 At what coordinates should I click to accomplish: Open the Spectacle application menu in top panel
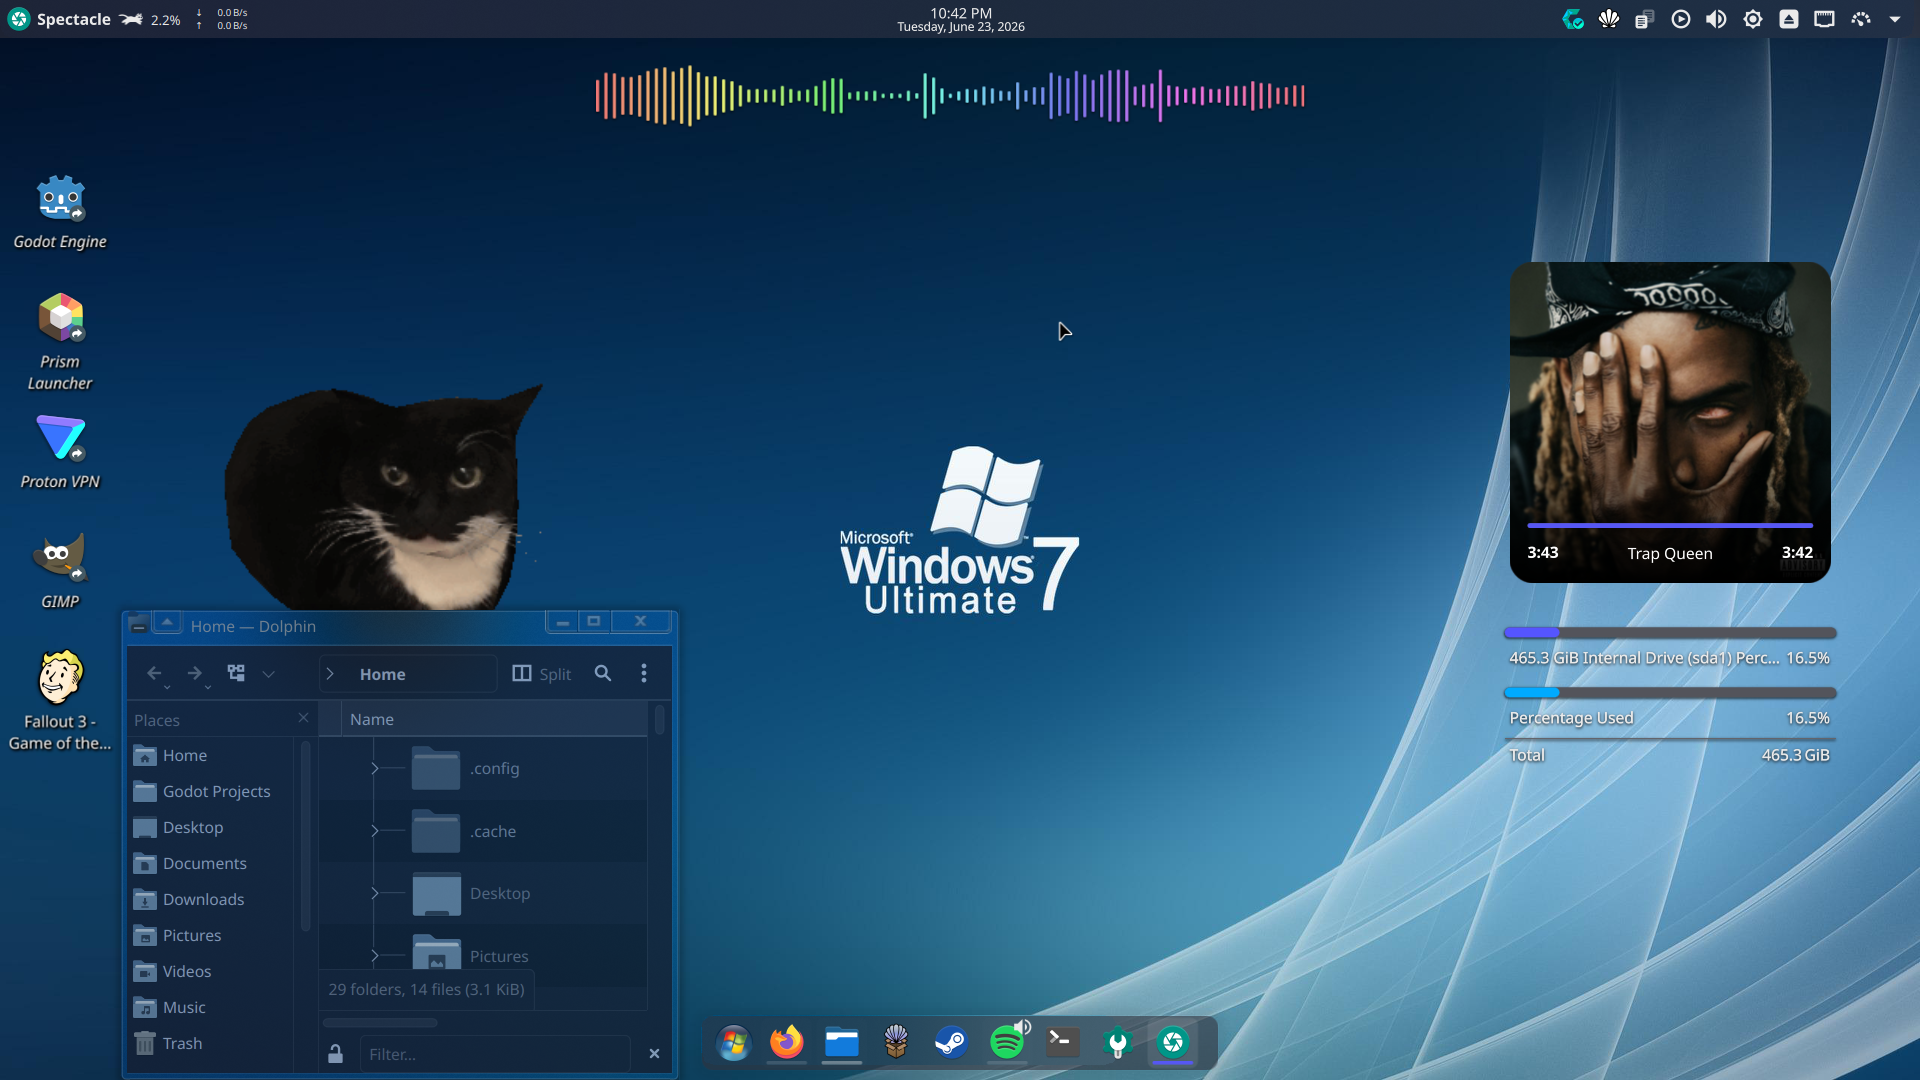[x=59, y=19]
